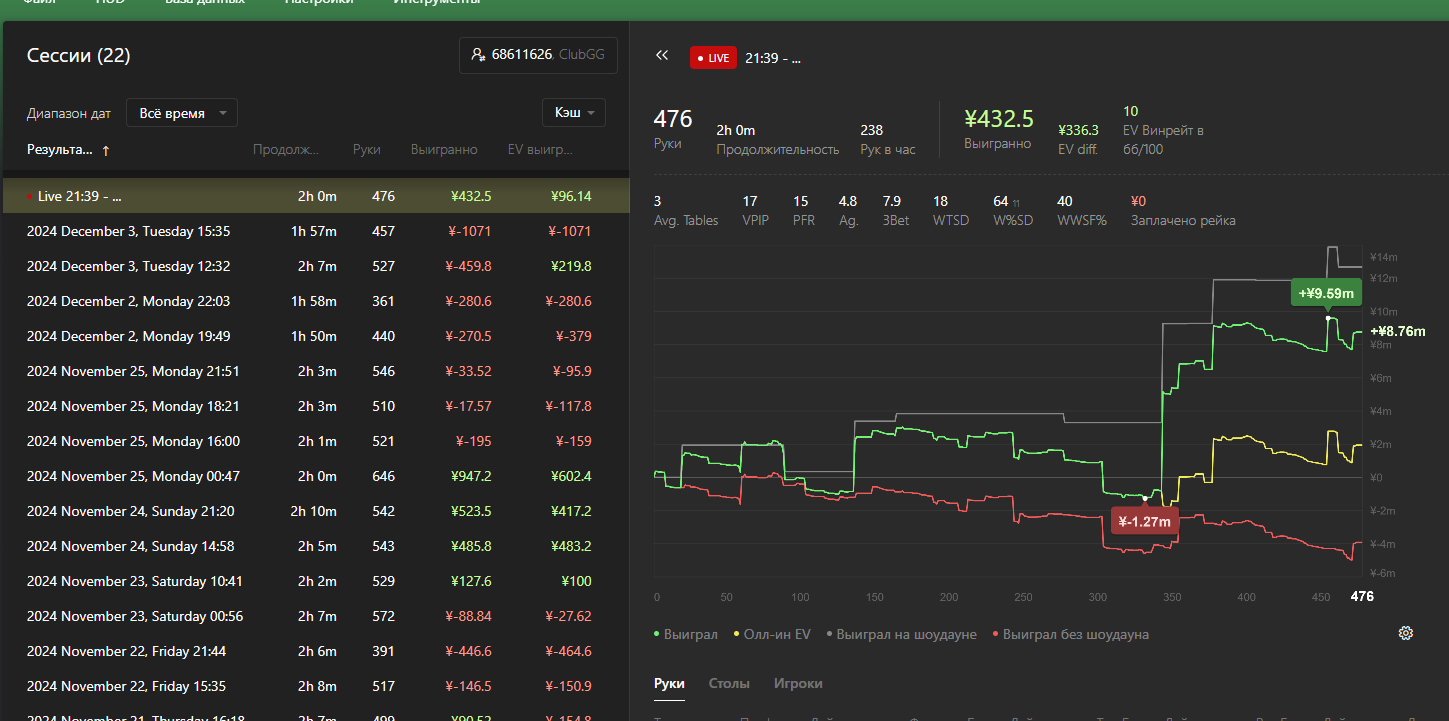Select November 24, Sunday 21:20 session
The width and height of the screenshot is (1449, 721).
[x=316, y=511]
